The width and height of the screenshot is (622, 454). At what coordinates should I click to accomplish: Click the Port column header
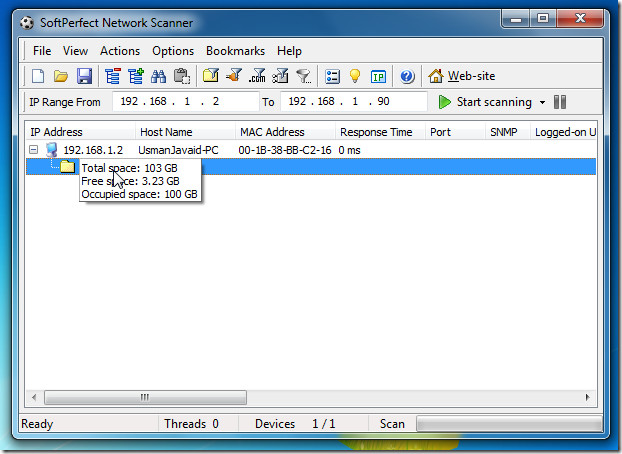[x=455, y=132]
